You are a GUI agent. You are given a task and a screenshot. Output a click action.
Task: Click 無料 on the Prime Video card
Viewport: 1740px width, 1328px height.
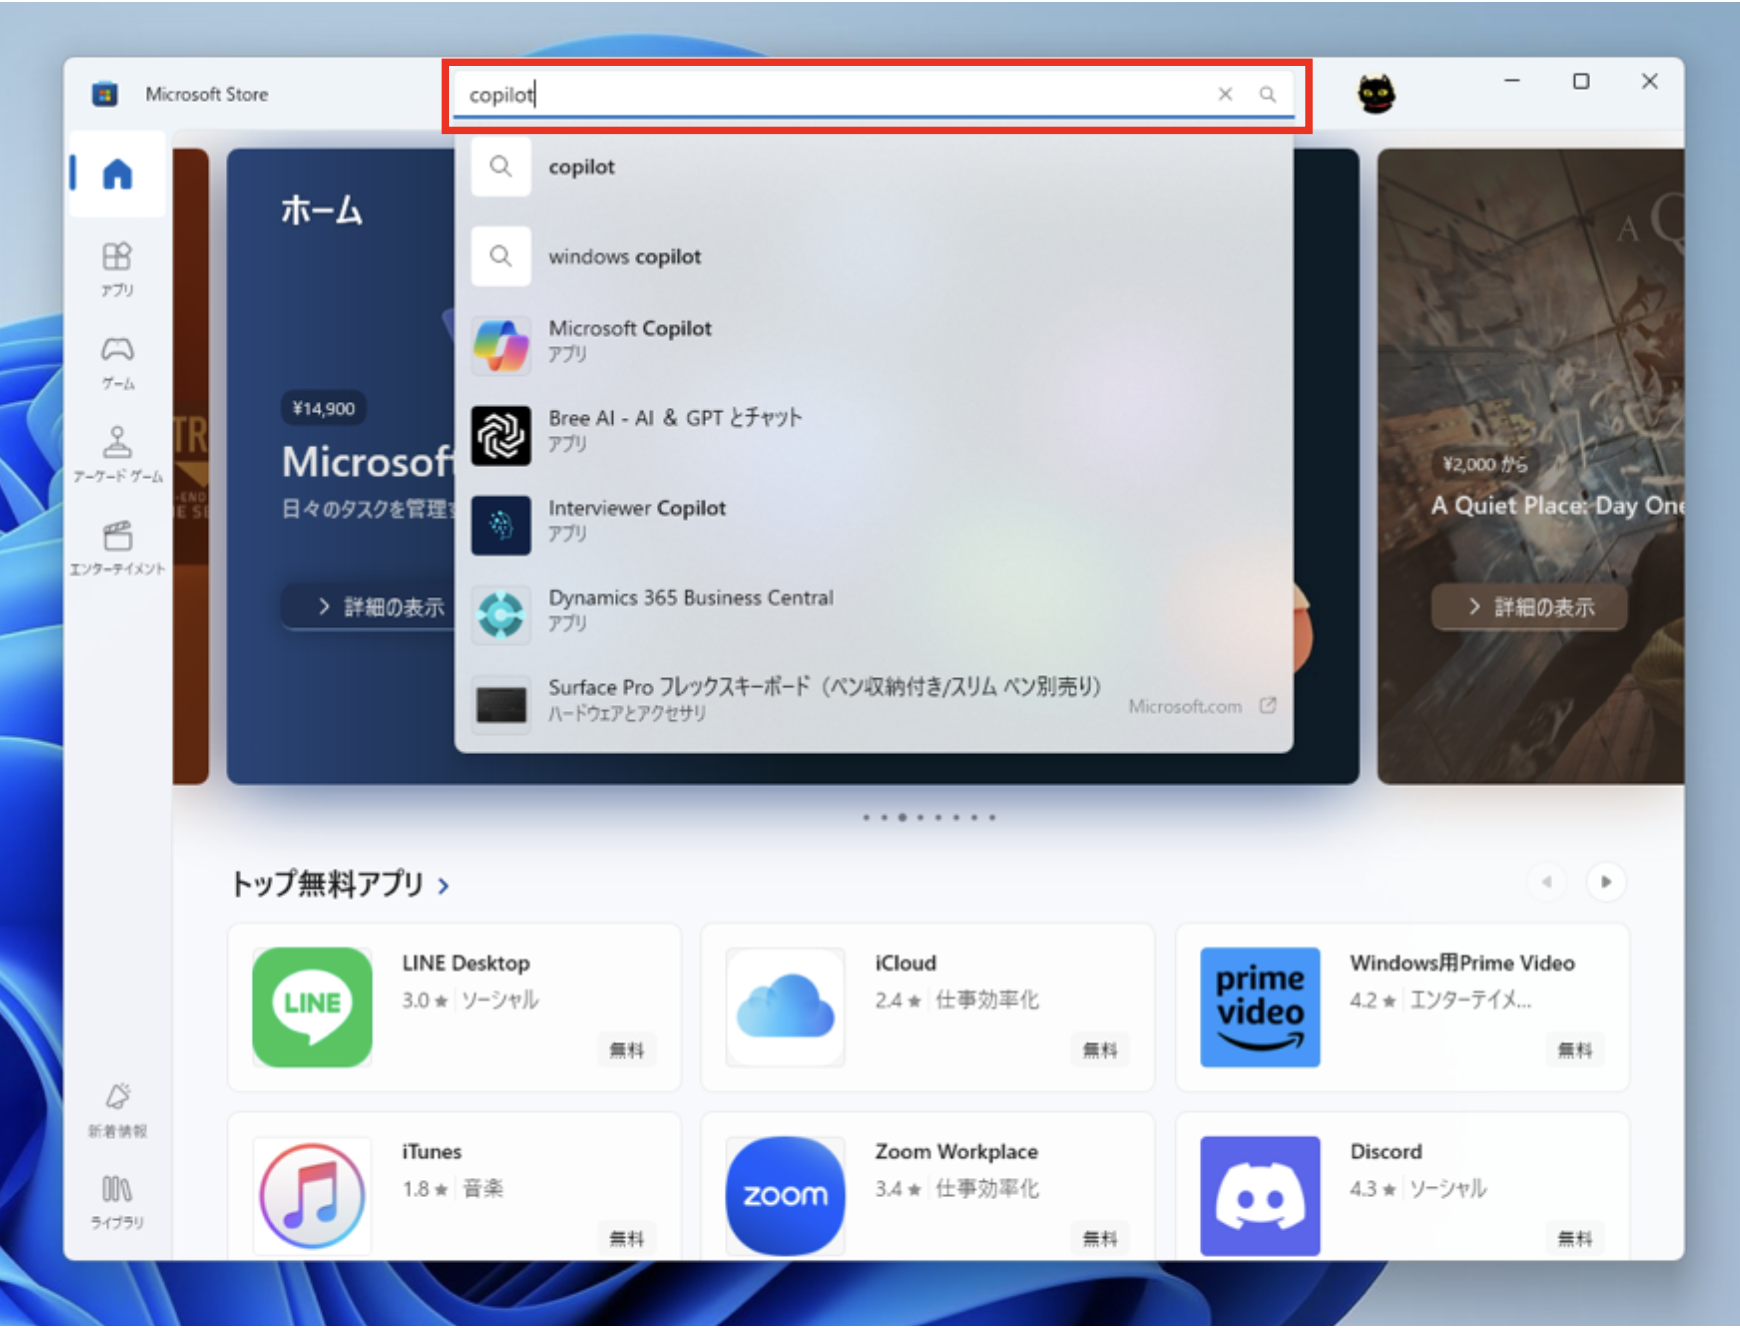[1575, 1050]
